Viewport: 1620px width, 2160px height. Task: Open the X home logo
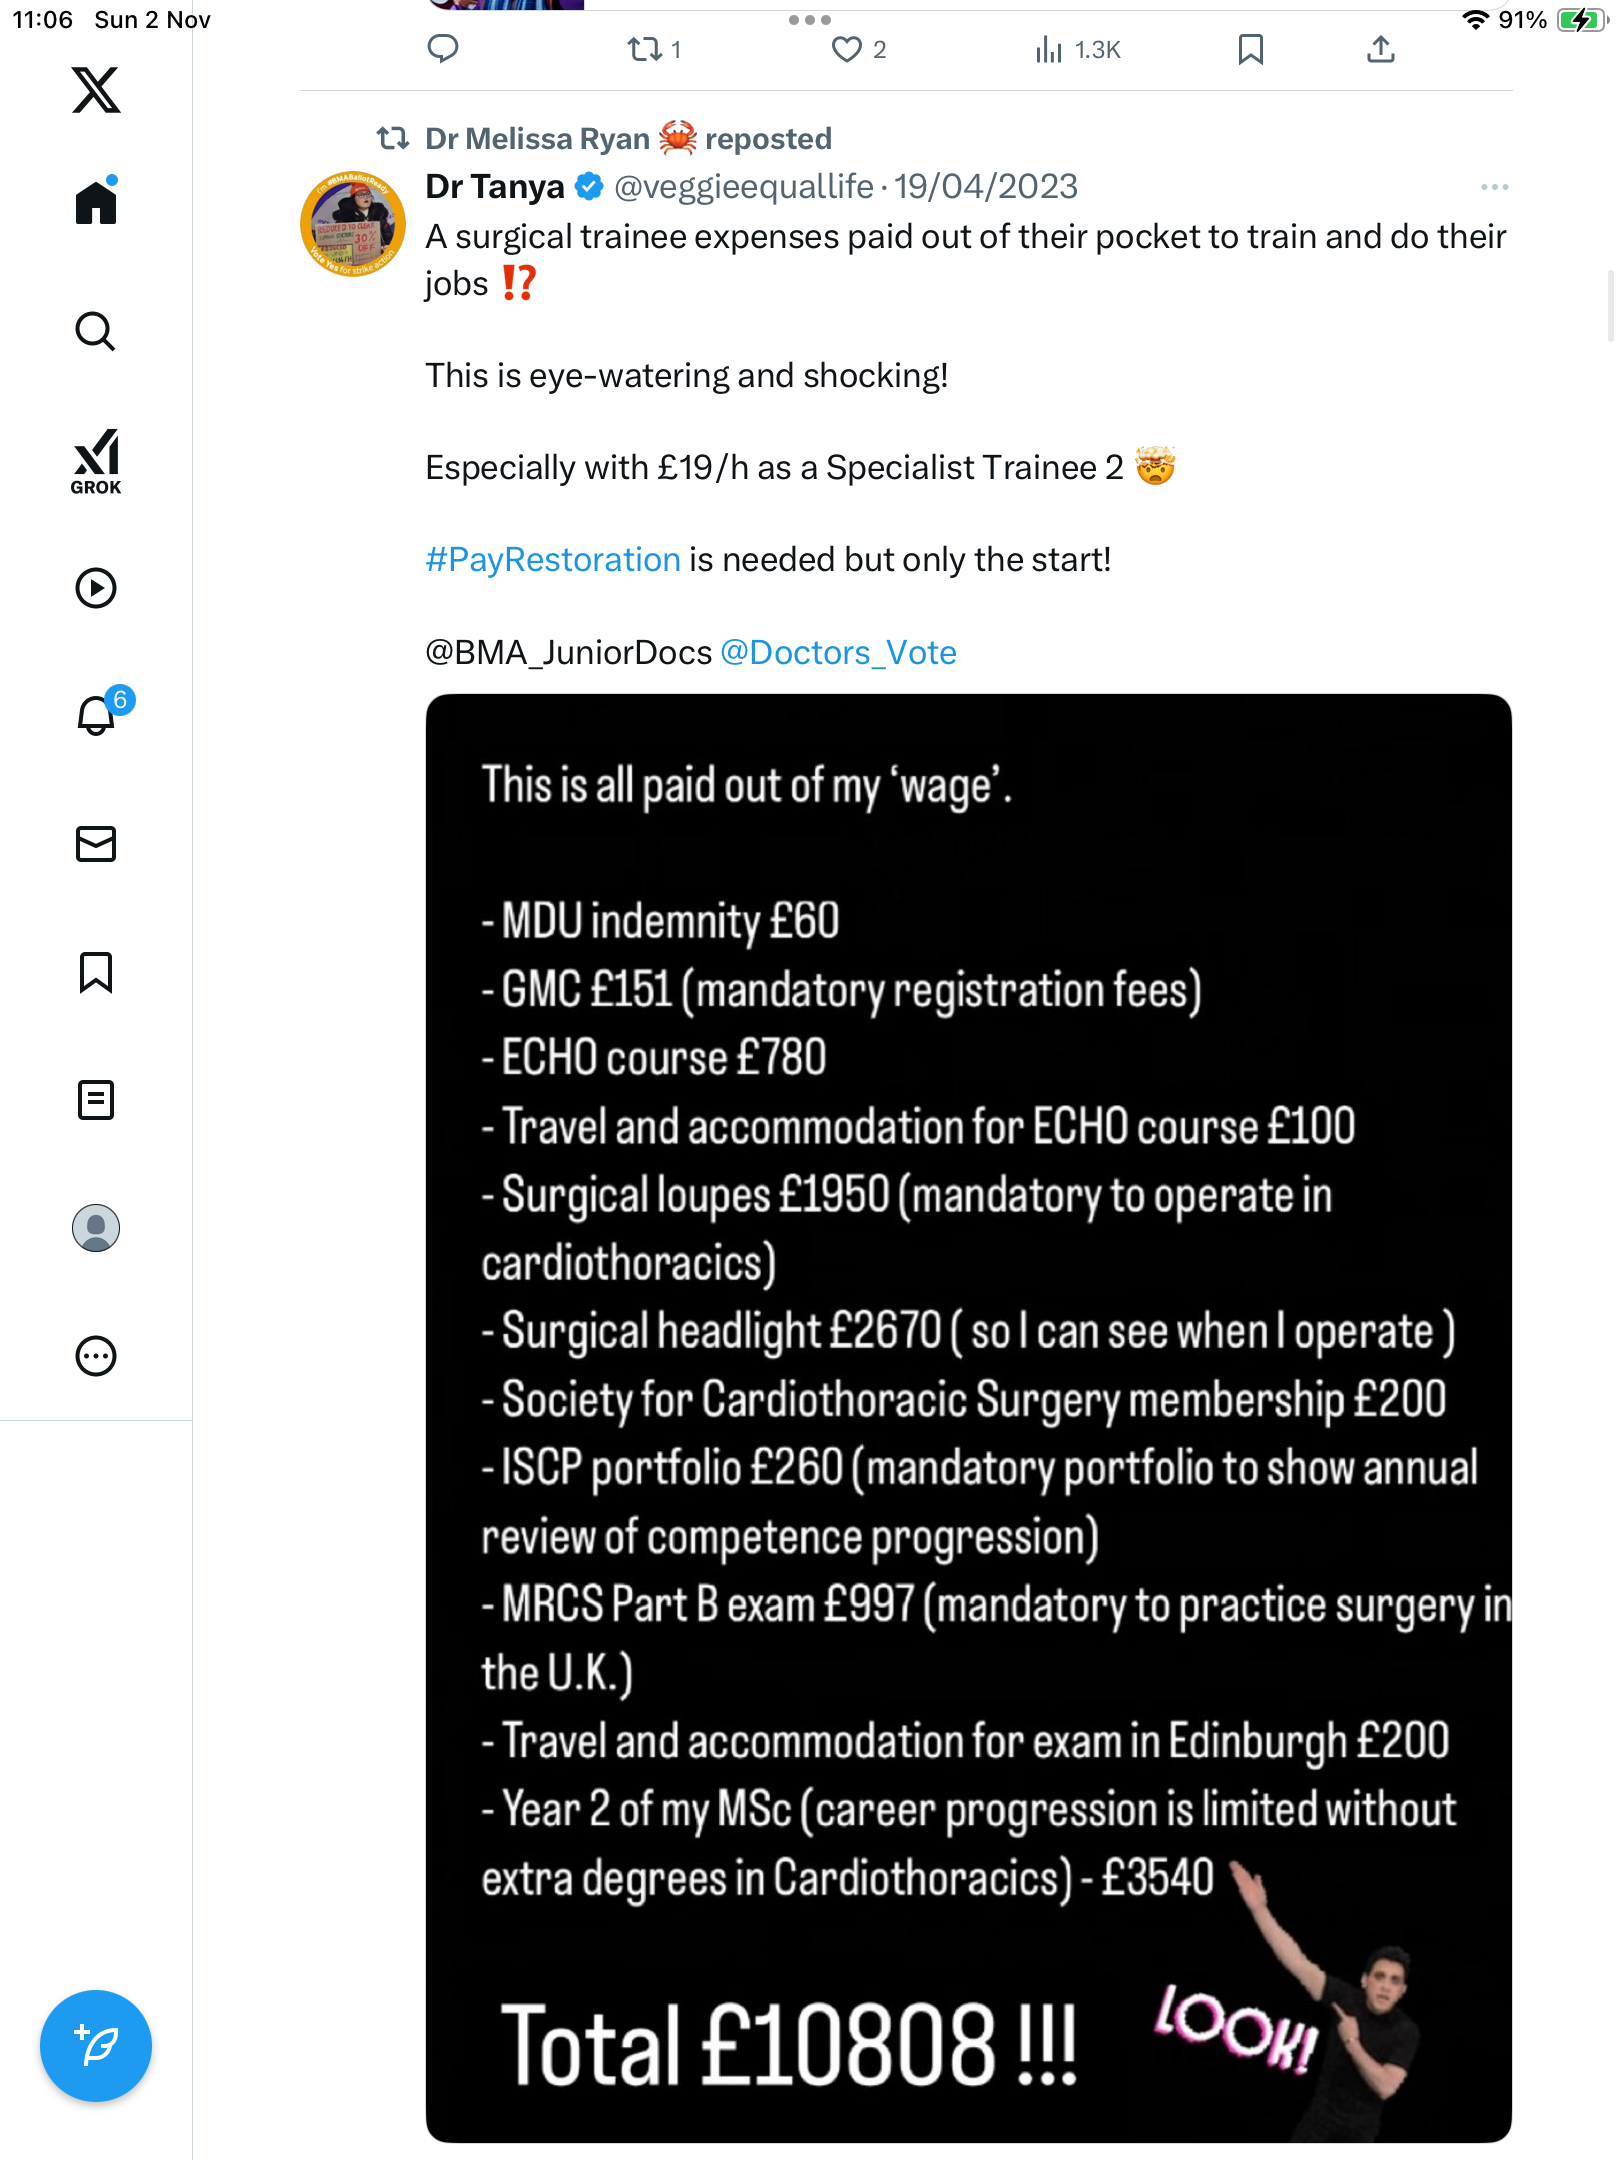(x=96, y=90)
